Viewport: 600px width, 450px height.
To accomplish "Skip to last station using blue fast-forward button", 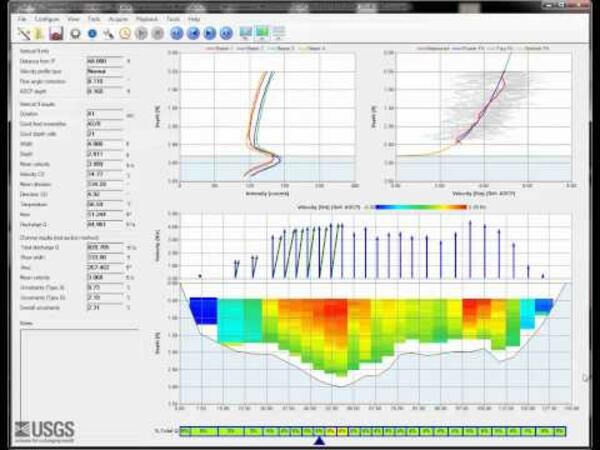I will tap(226, 33).
